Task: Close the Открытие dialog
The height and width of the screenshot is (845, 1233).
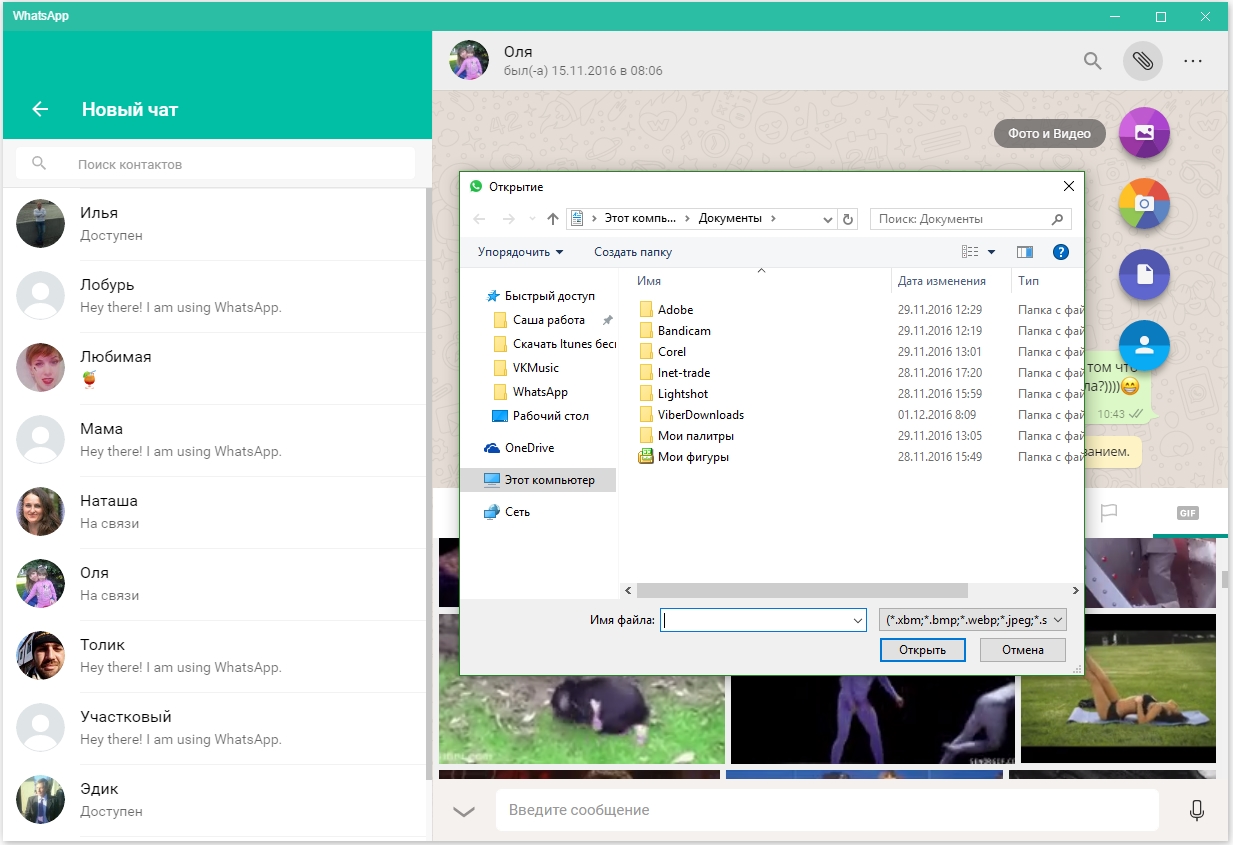Action: (1068, 186)
